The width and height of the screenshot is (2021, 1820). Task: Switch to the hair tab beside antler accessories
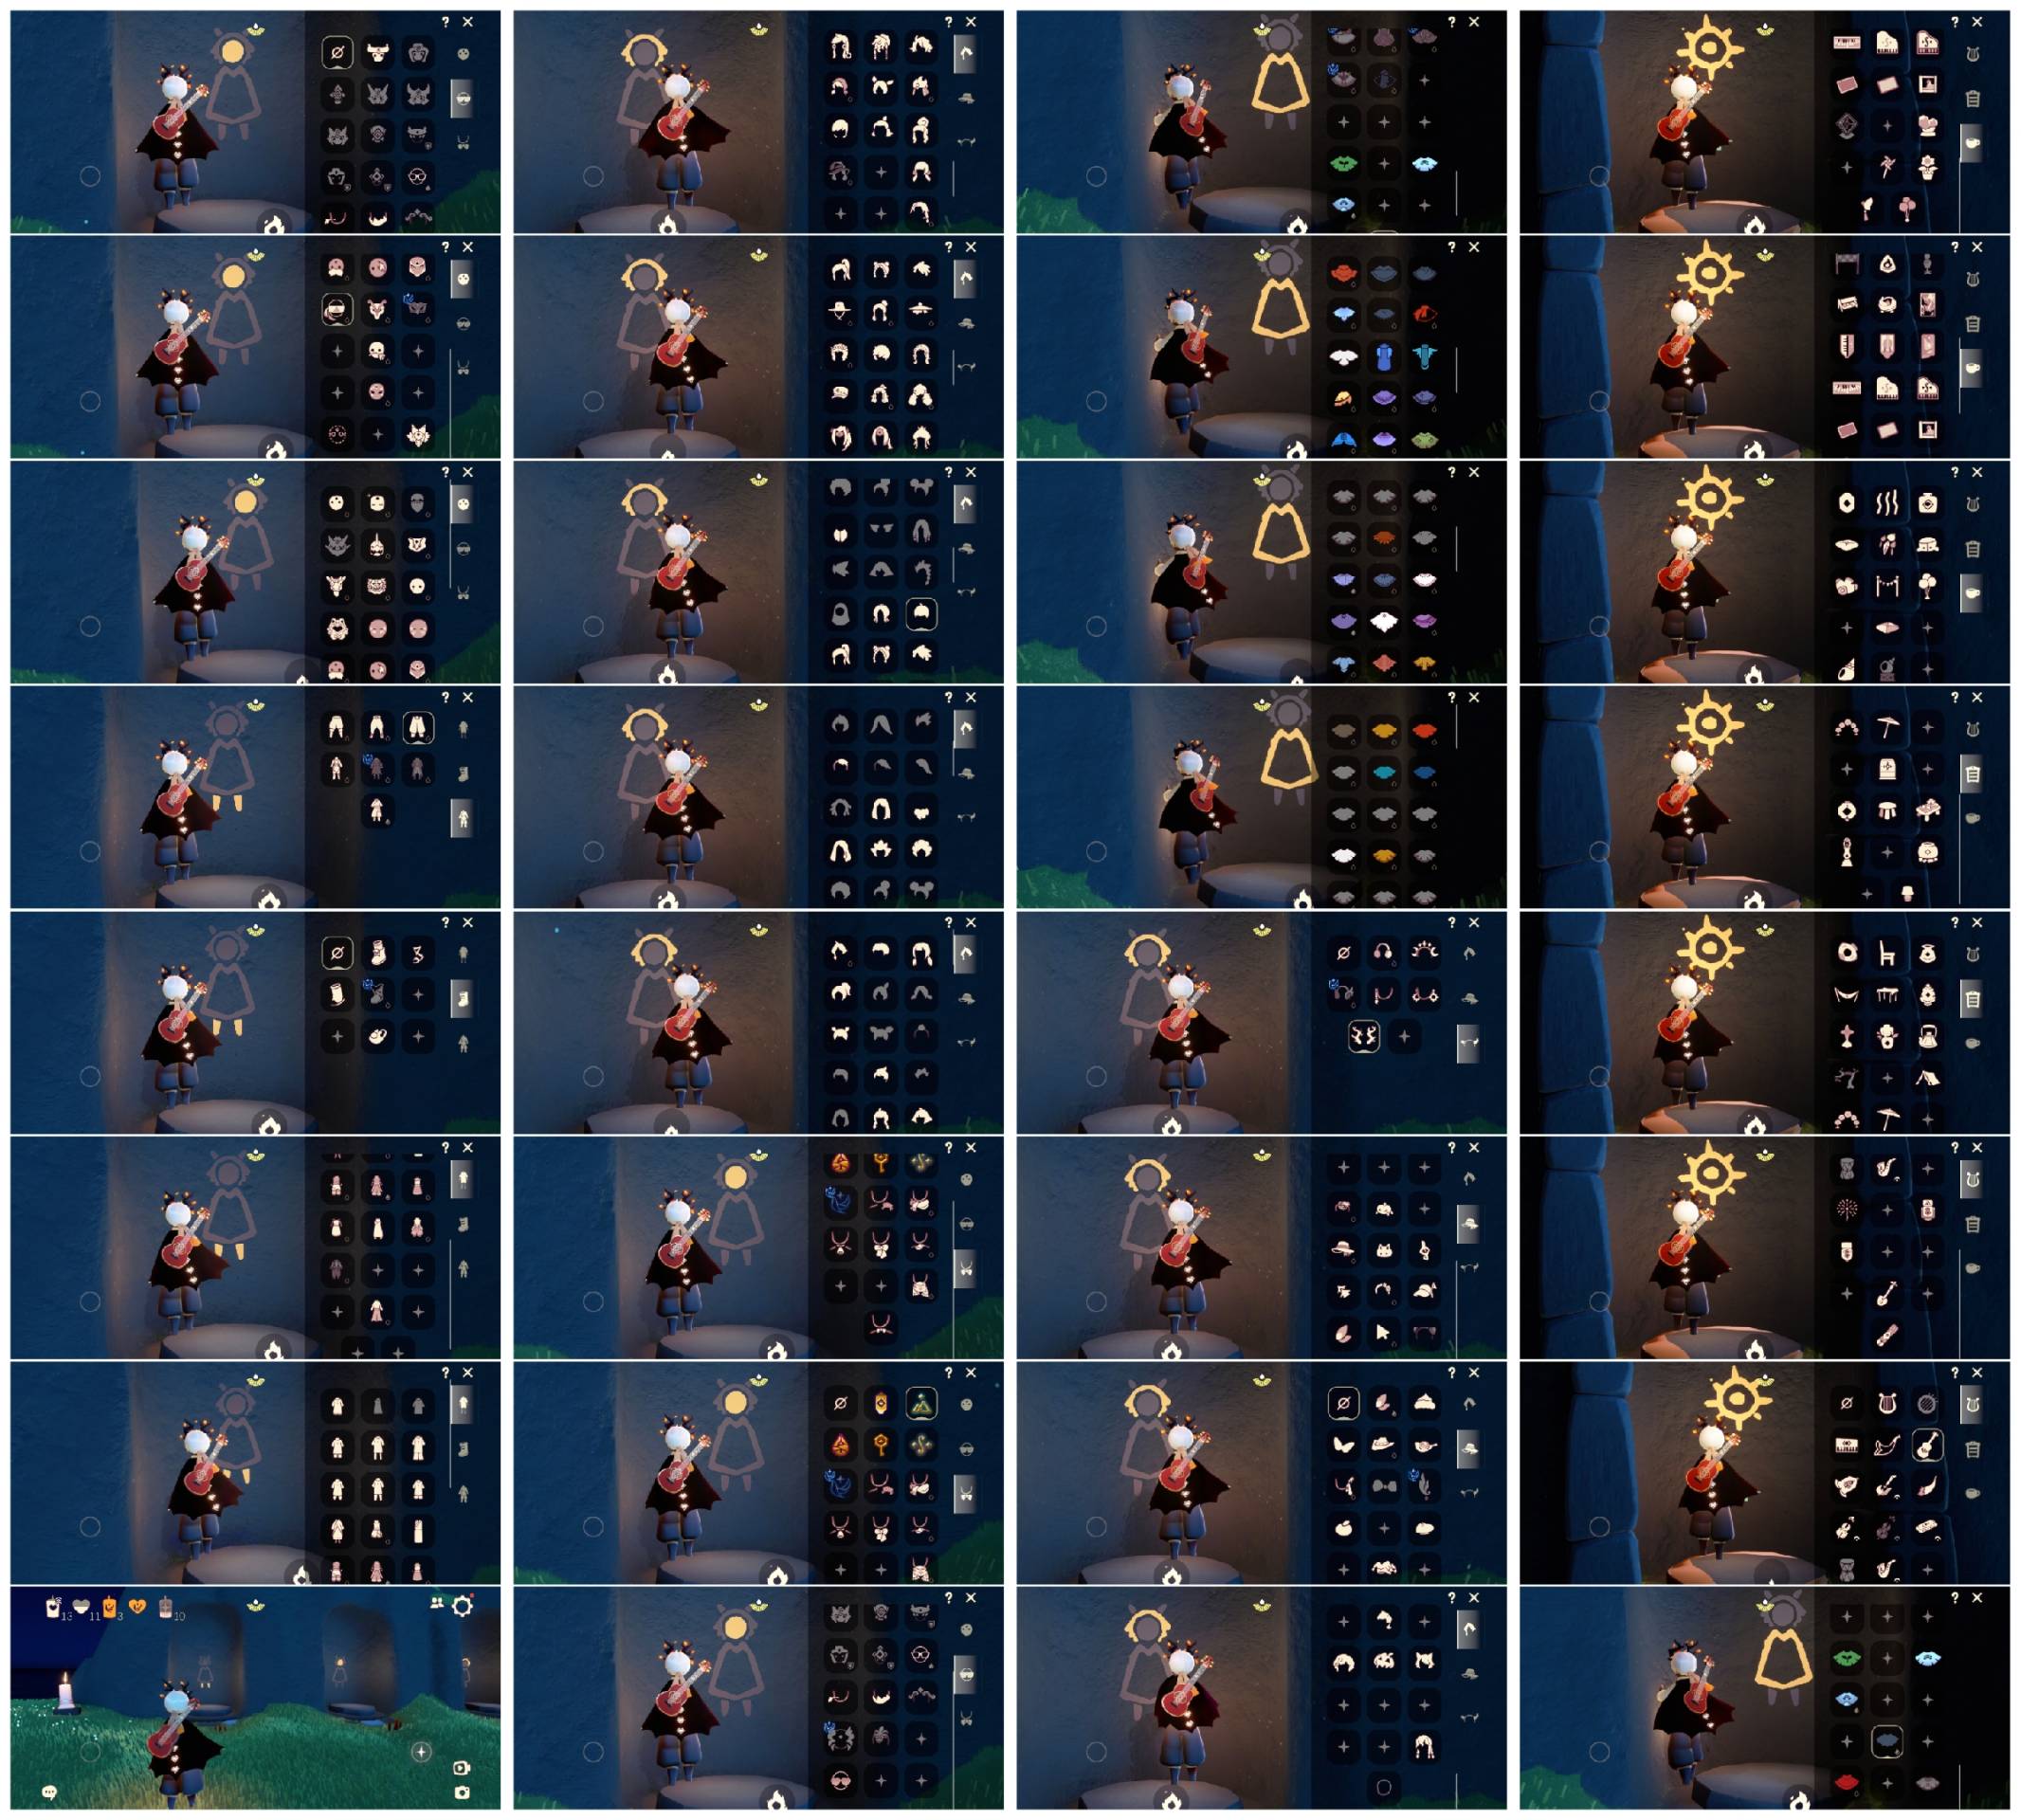1469,953
